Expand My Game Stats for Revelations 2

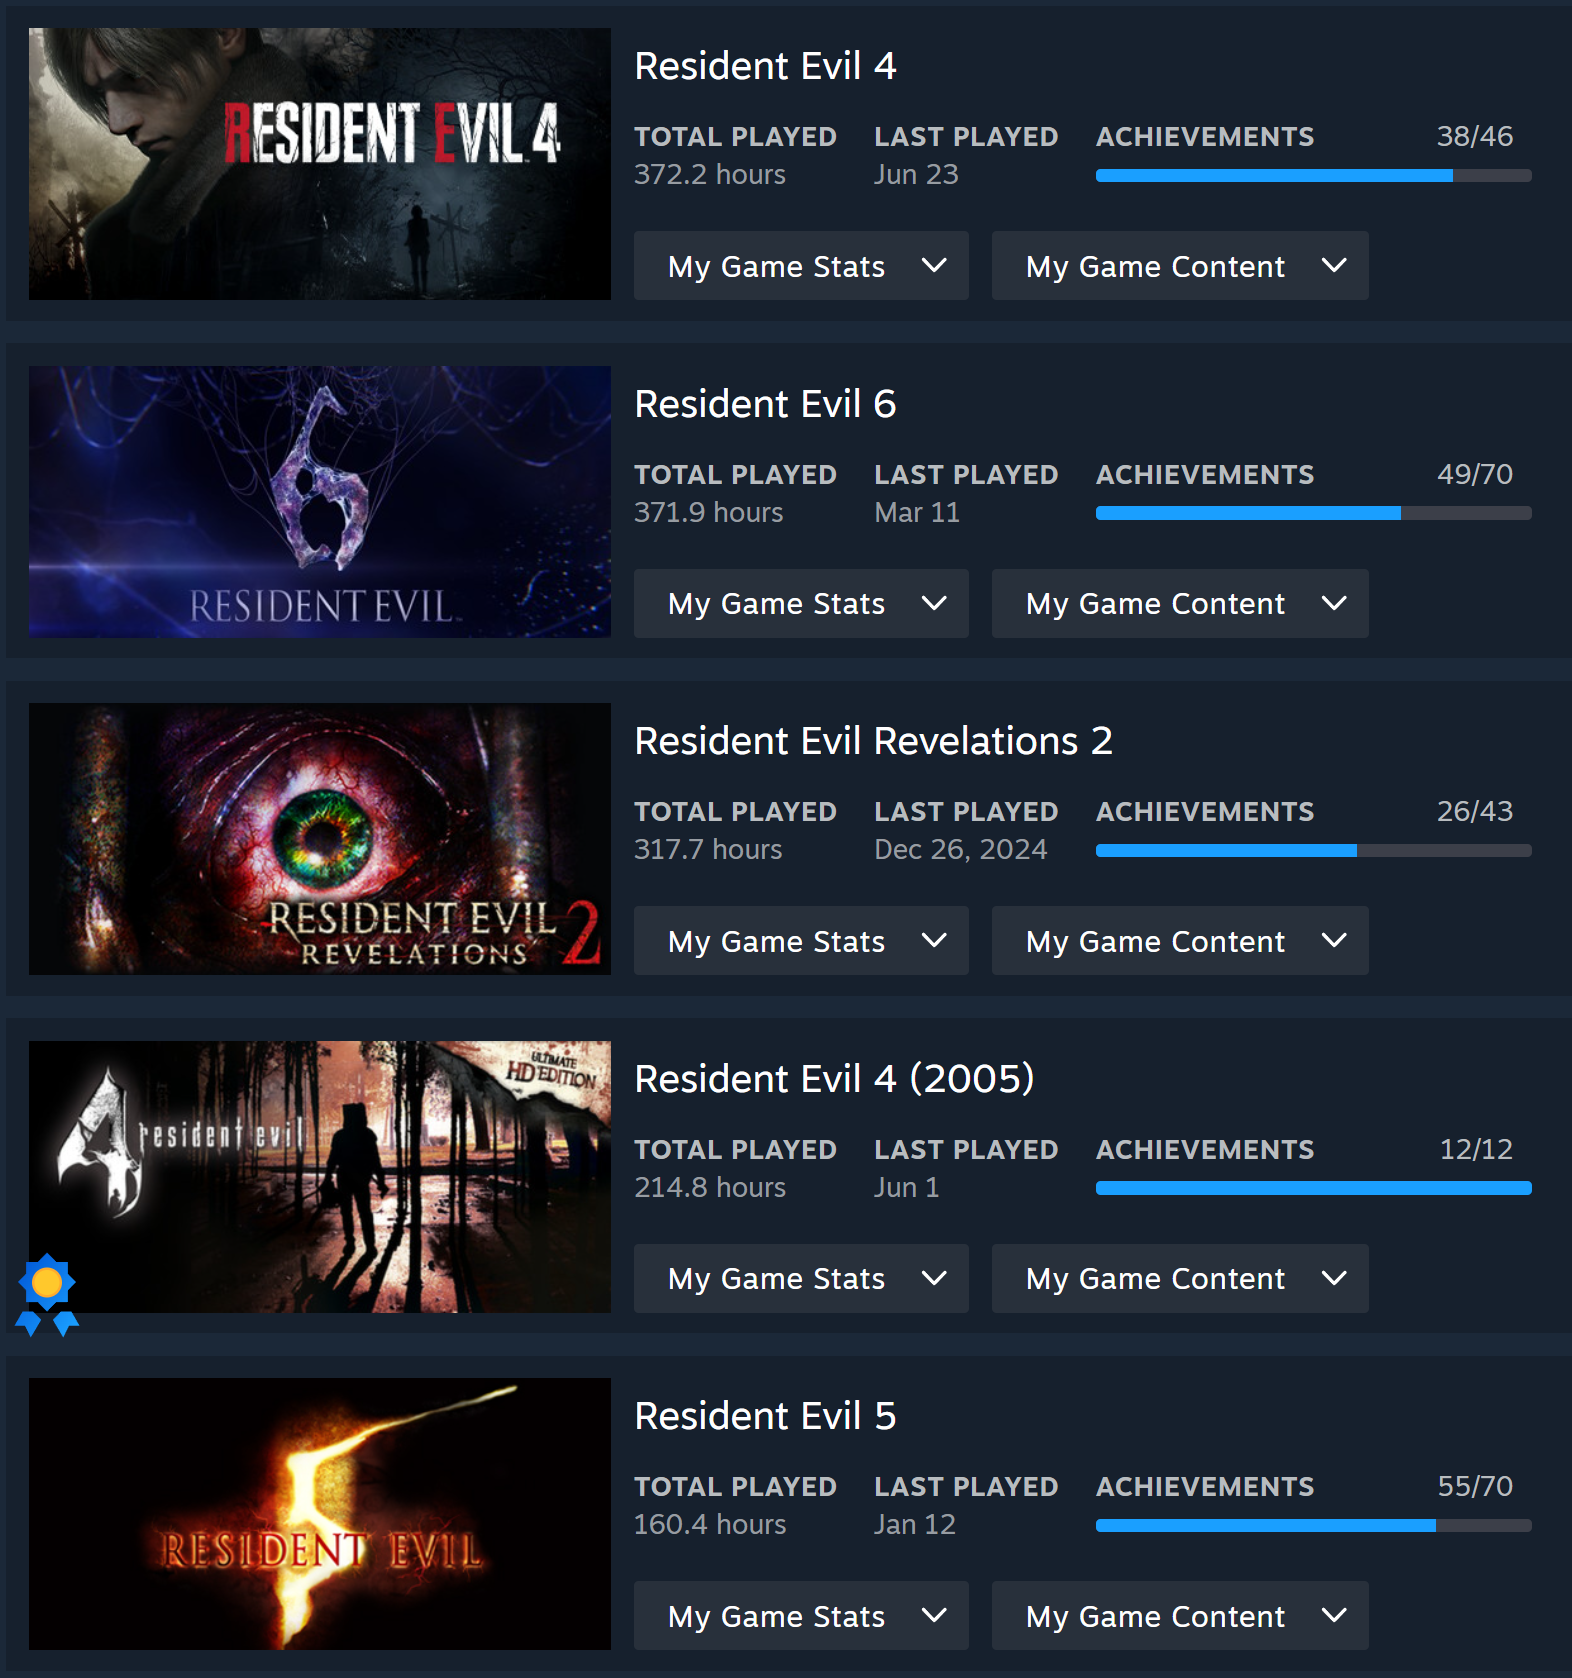point(801,941)
